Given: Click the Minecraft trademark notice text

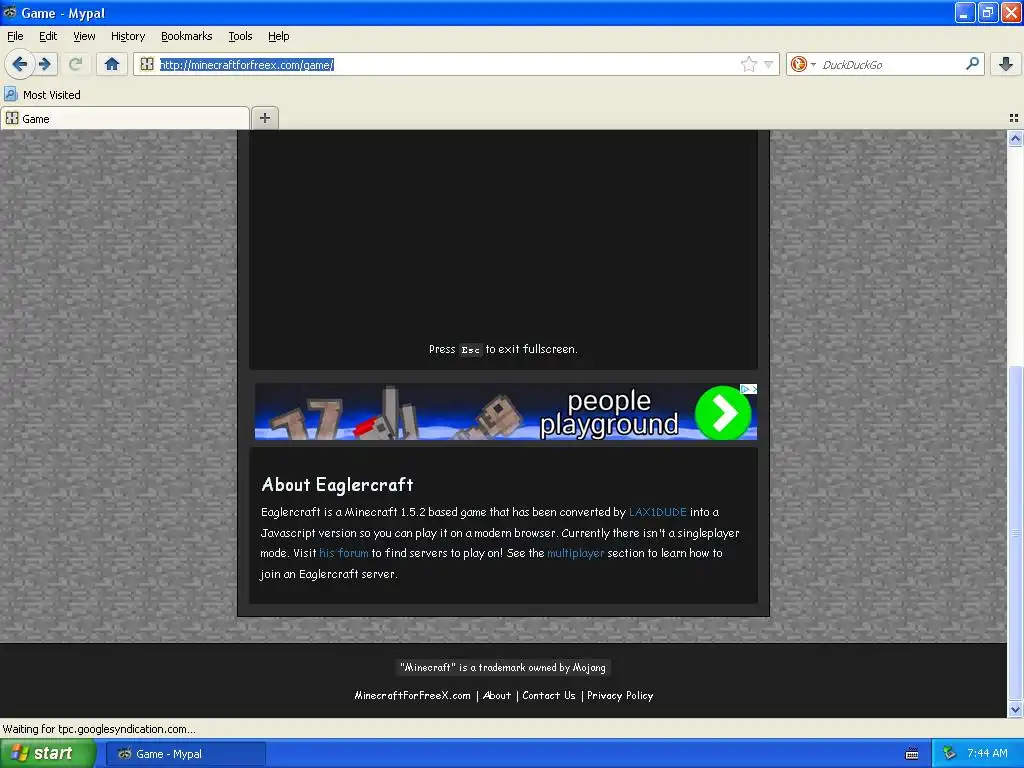Looking at the screenshot, I should [x=503, y=667].
